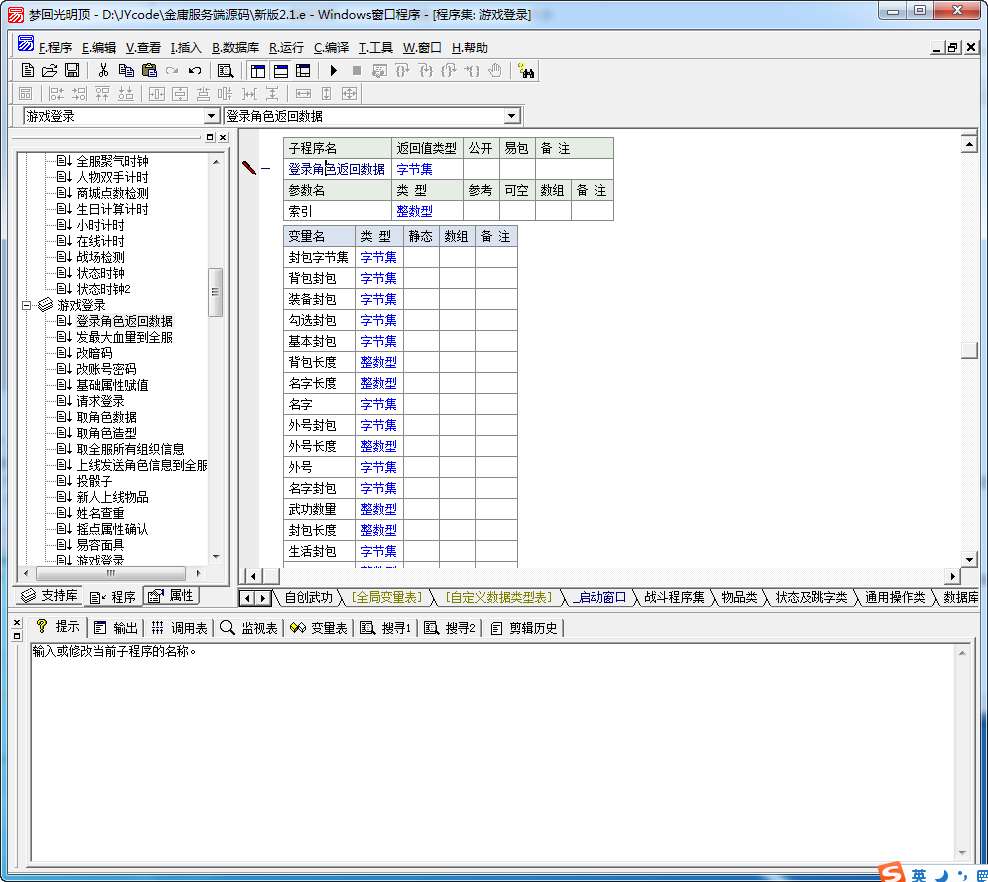Click the Paste clipboard icon

point(149,71)
